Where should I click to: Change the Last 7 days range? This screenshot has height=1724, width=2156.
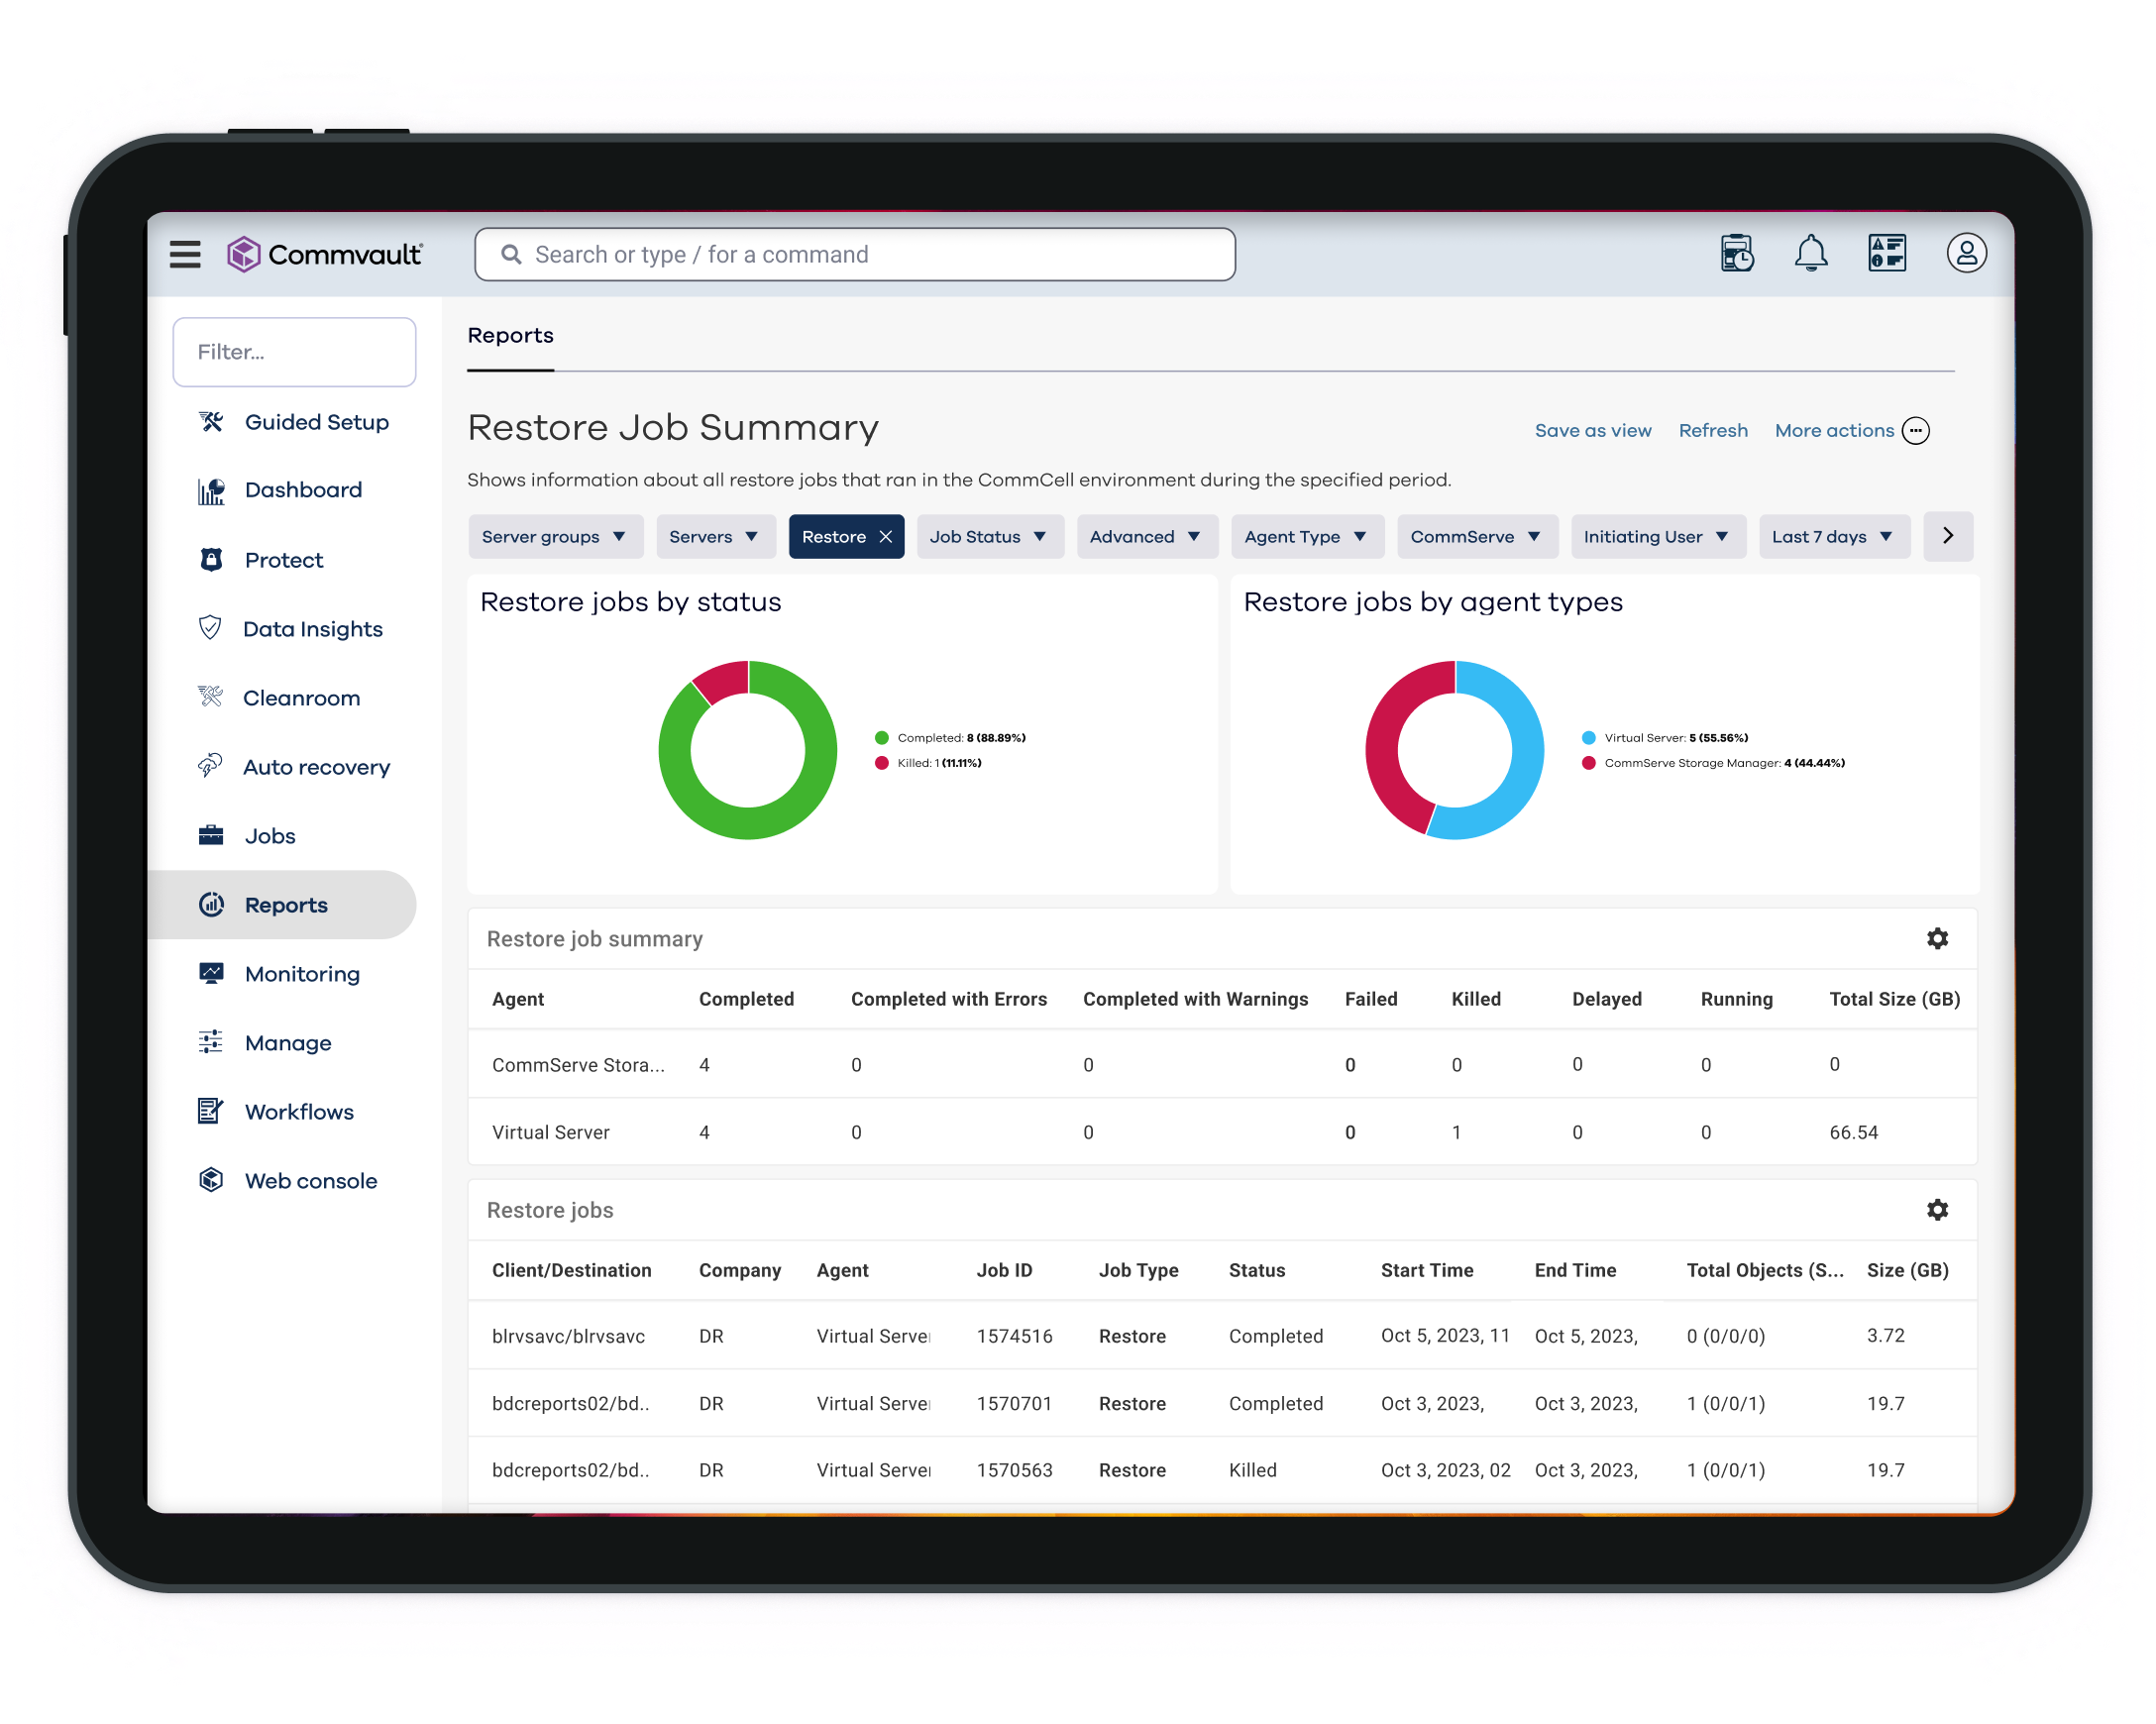click(x=1833, y=537)
